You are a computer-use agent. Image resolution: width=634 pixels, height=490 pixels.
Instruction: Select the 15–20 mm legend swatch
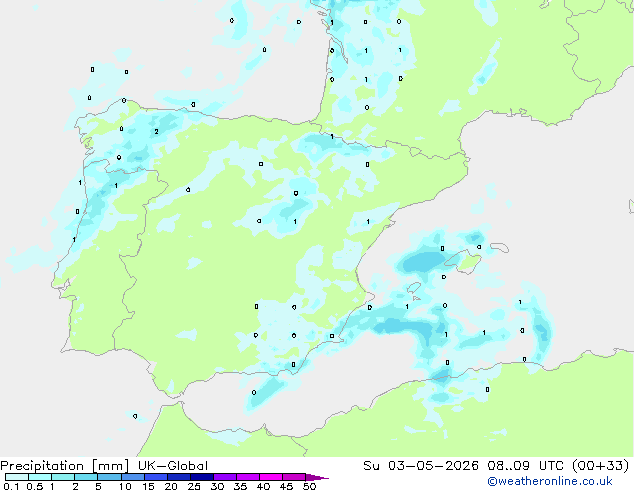(x=156, y=477)
